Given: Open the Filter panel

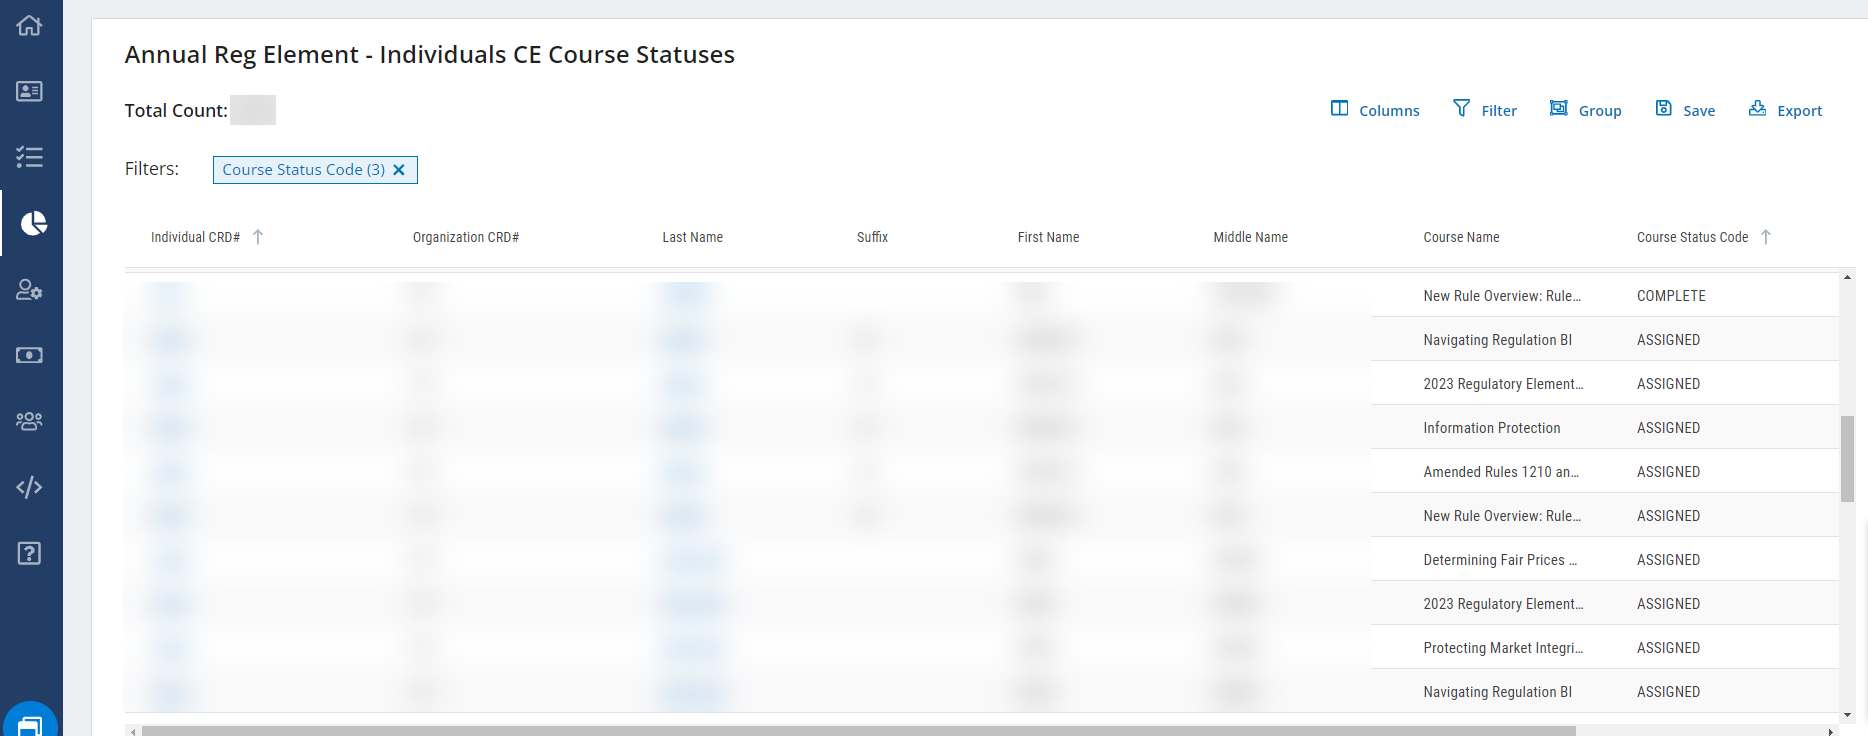Looking at the screenshot, I should click(x=1485, y=110).
